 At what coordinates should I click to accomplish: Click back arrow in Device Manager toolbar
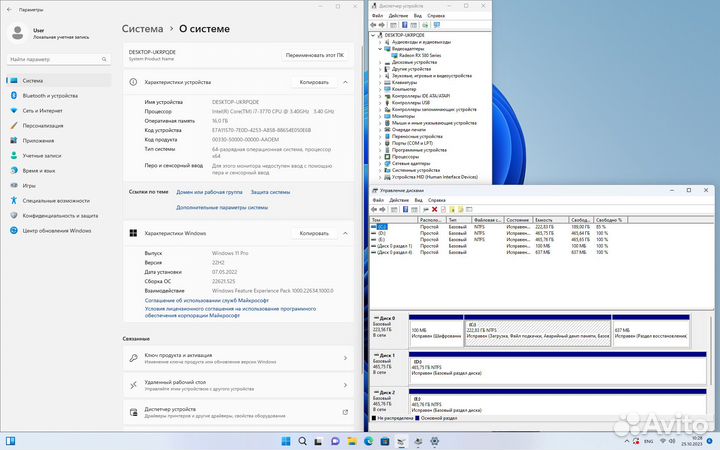pyautogui.click(x=373, y=25)
